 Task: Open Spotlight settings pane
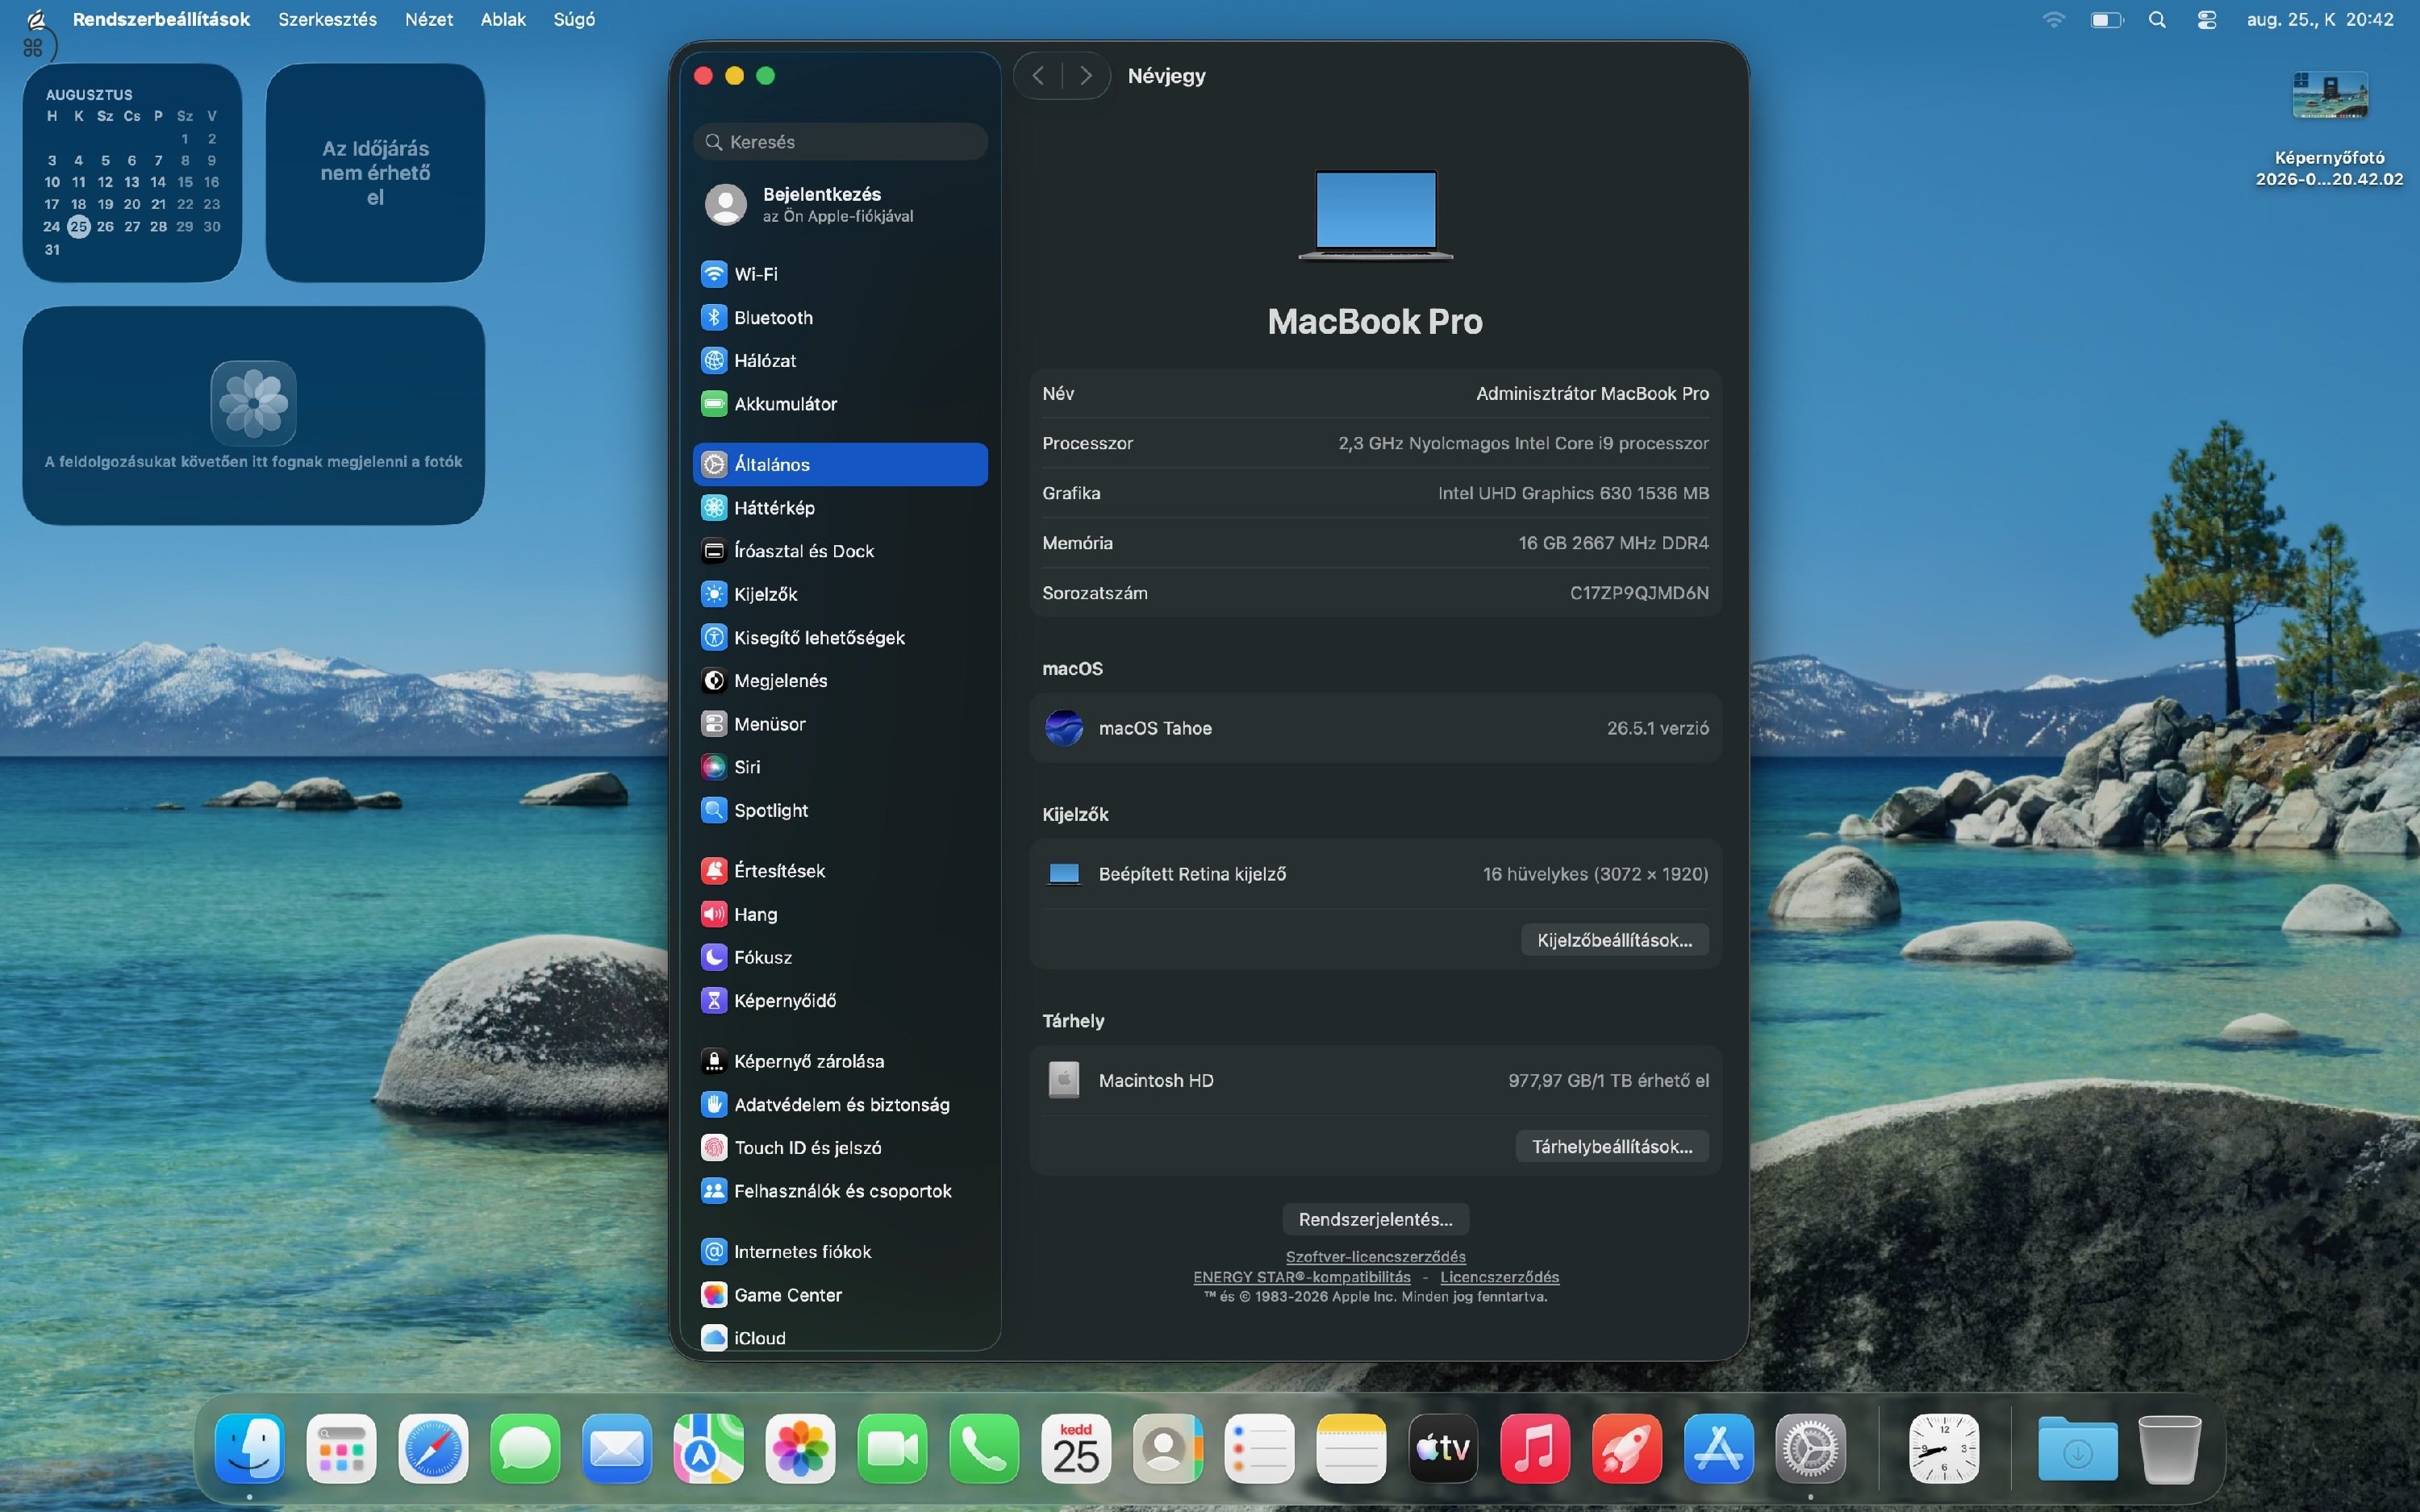[840, 810]
